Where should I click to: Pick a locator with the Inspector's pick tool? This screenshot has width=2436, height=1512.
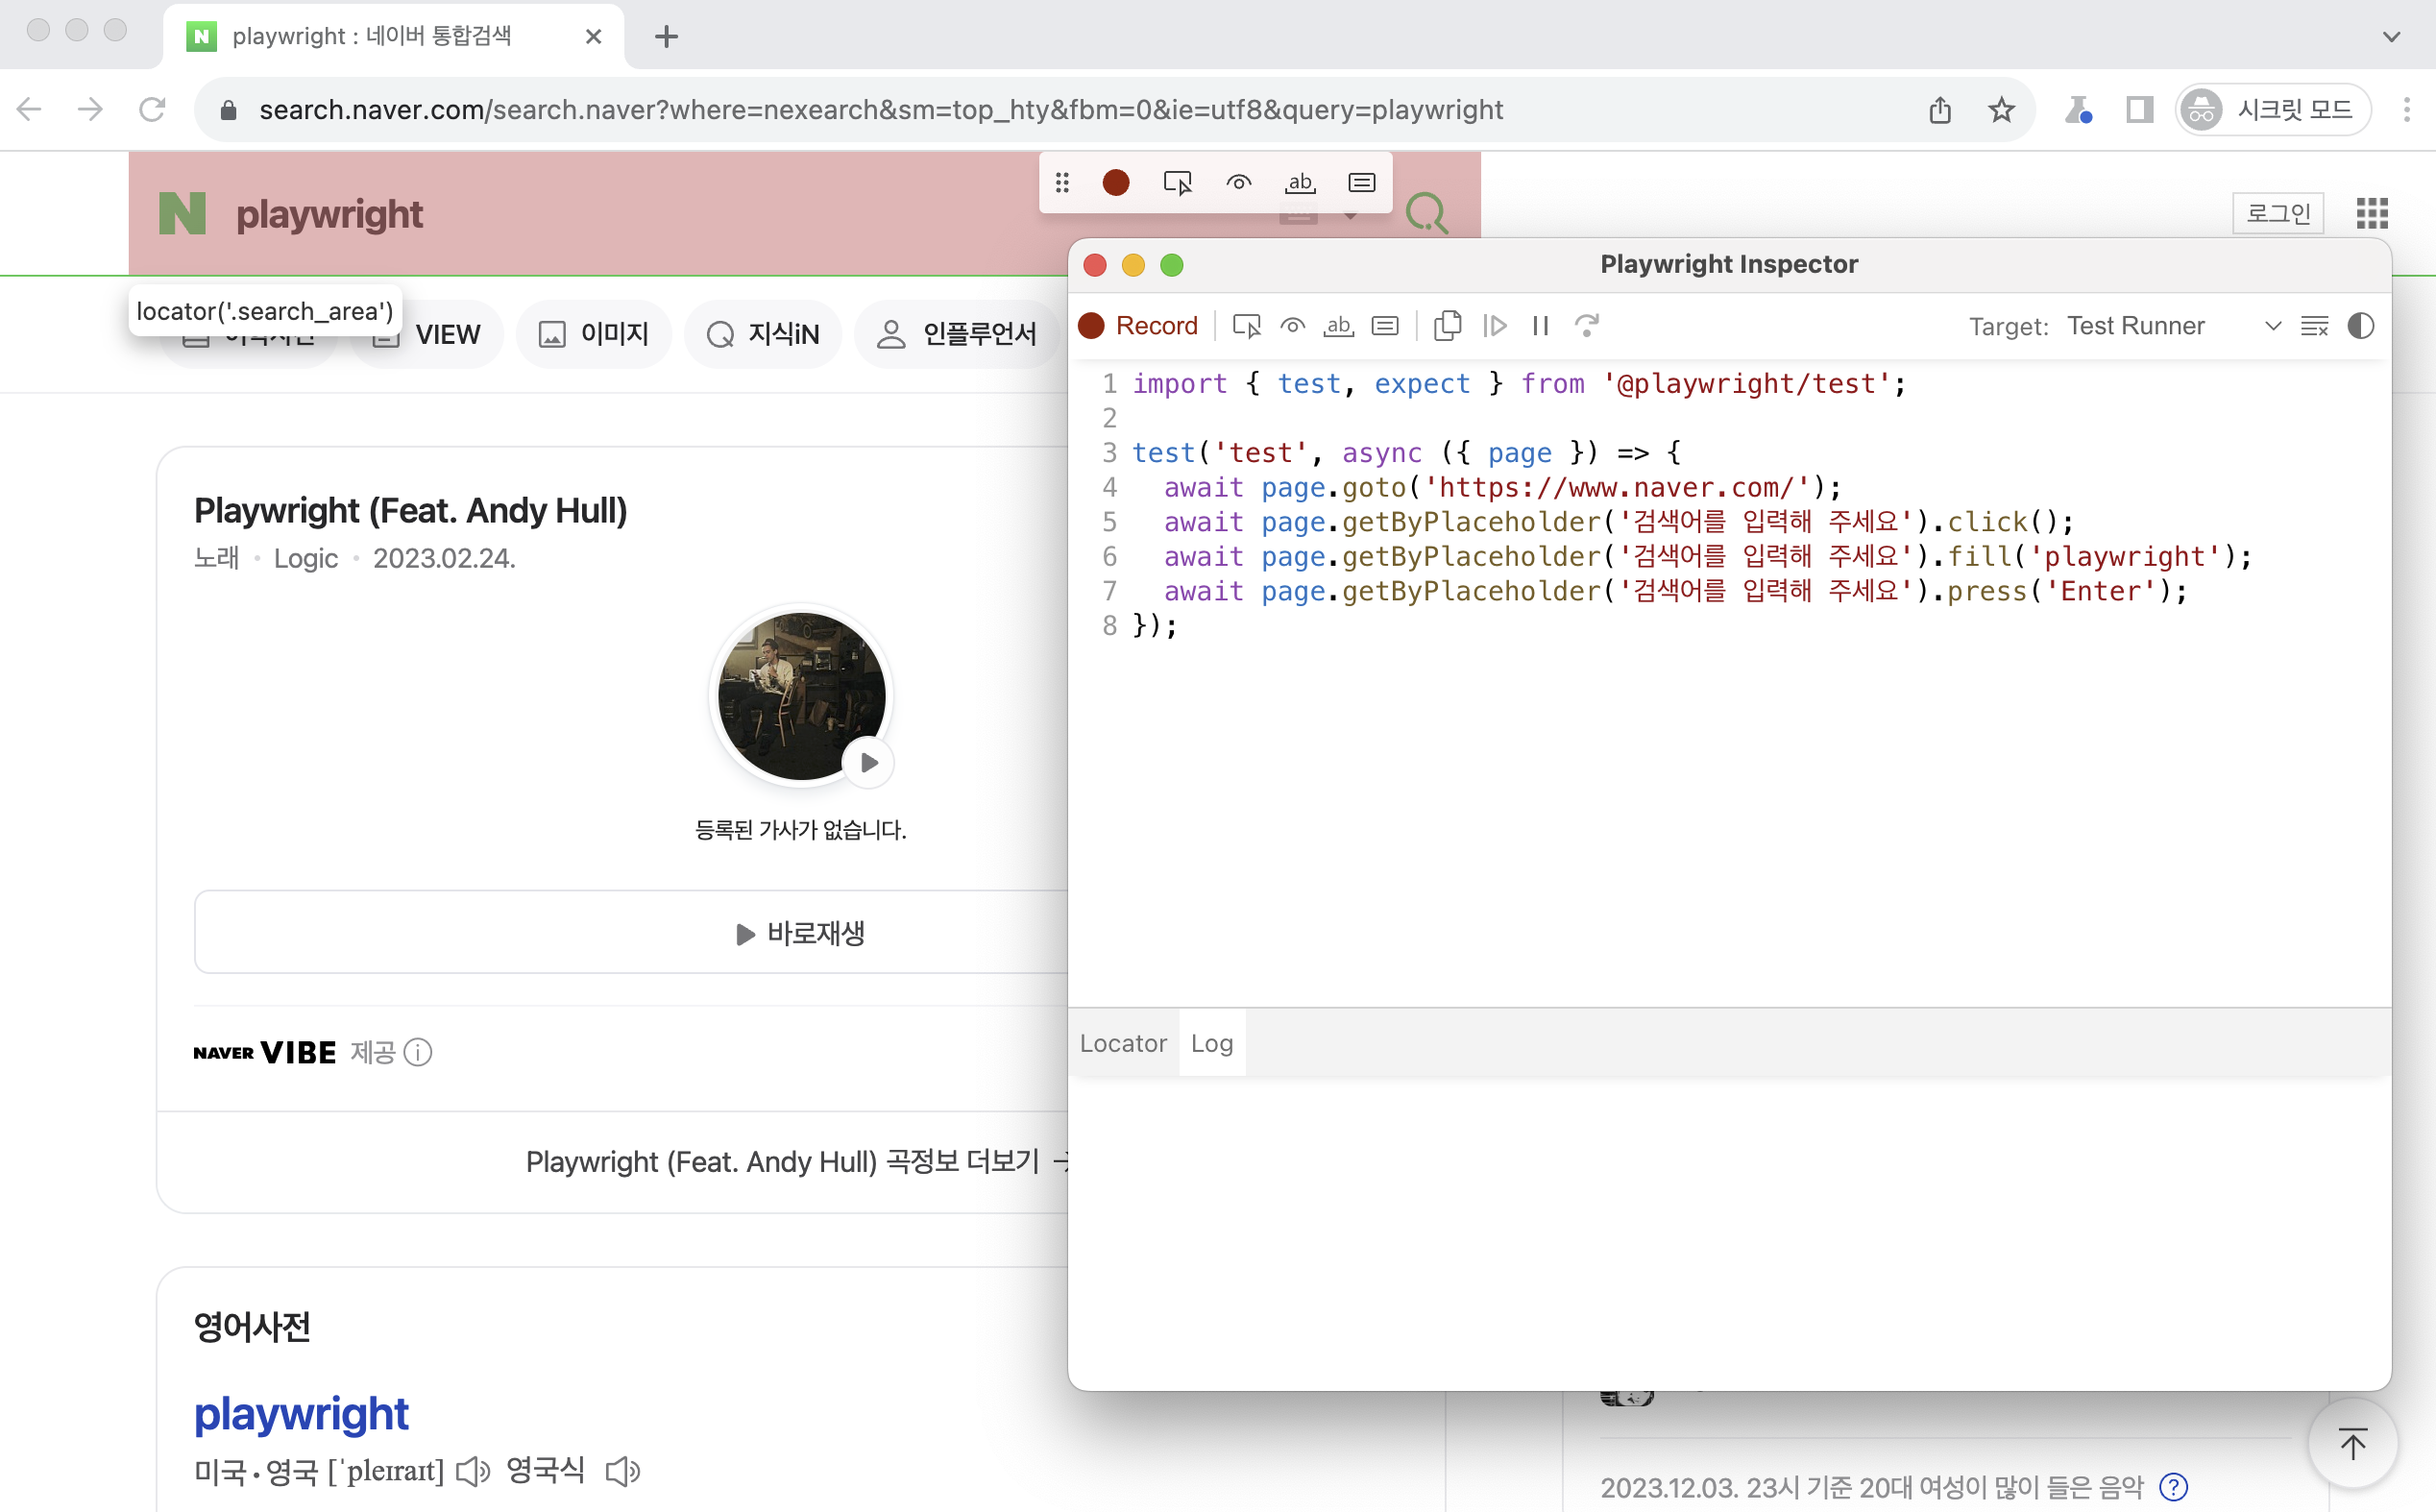pyautogui.click(x=1246, y=325)
